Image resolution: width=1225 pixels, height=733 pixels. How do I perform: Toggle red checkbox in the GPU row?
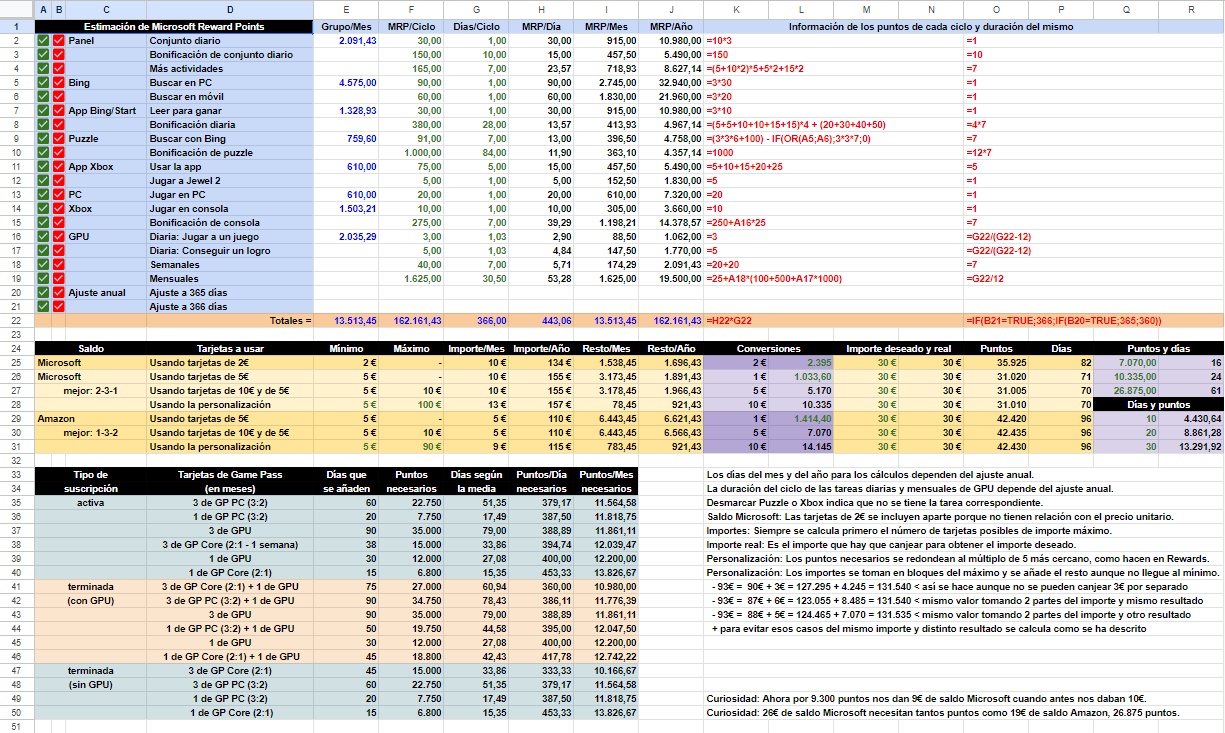[x=59, y=236]
